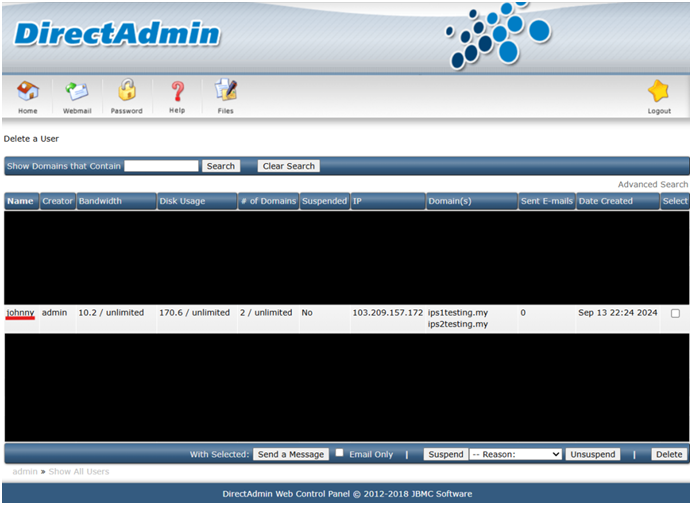Click the Send a Message button

290,454
